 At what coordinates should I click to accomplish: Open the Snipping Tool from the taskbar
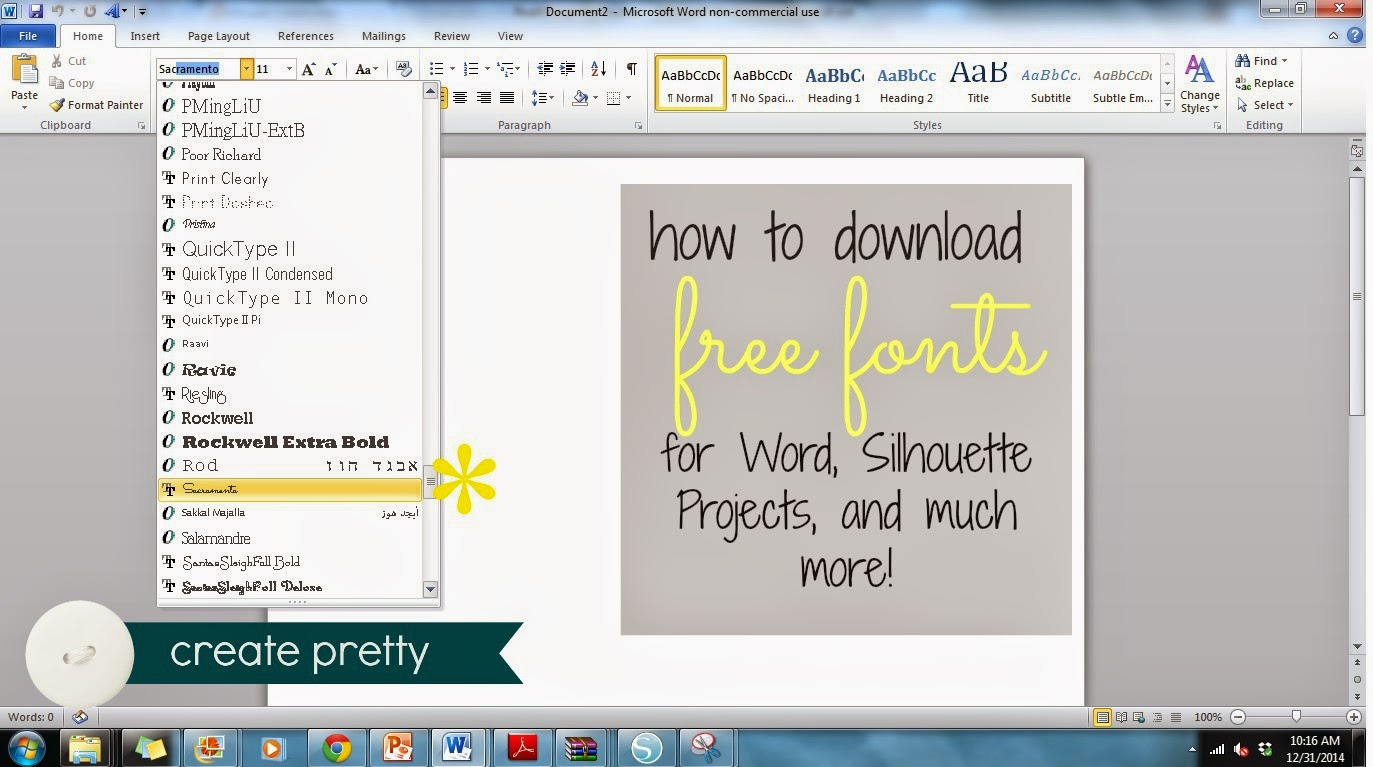706,747
